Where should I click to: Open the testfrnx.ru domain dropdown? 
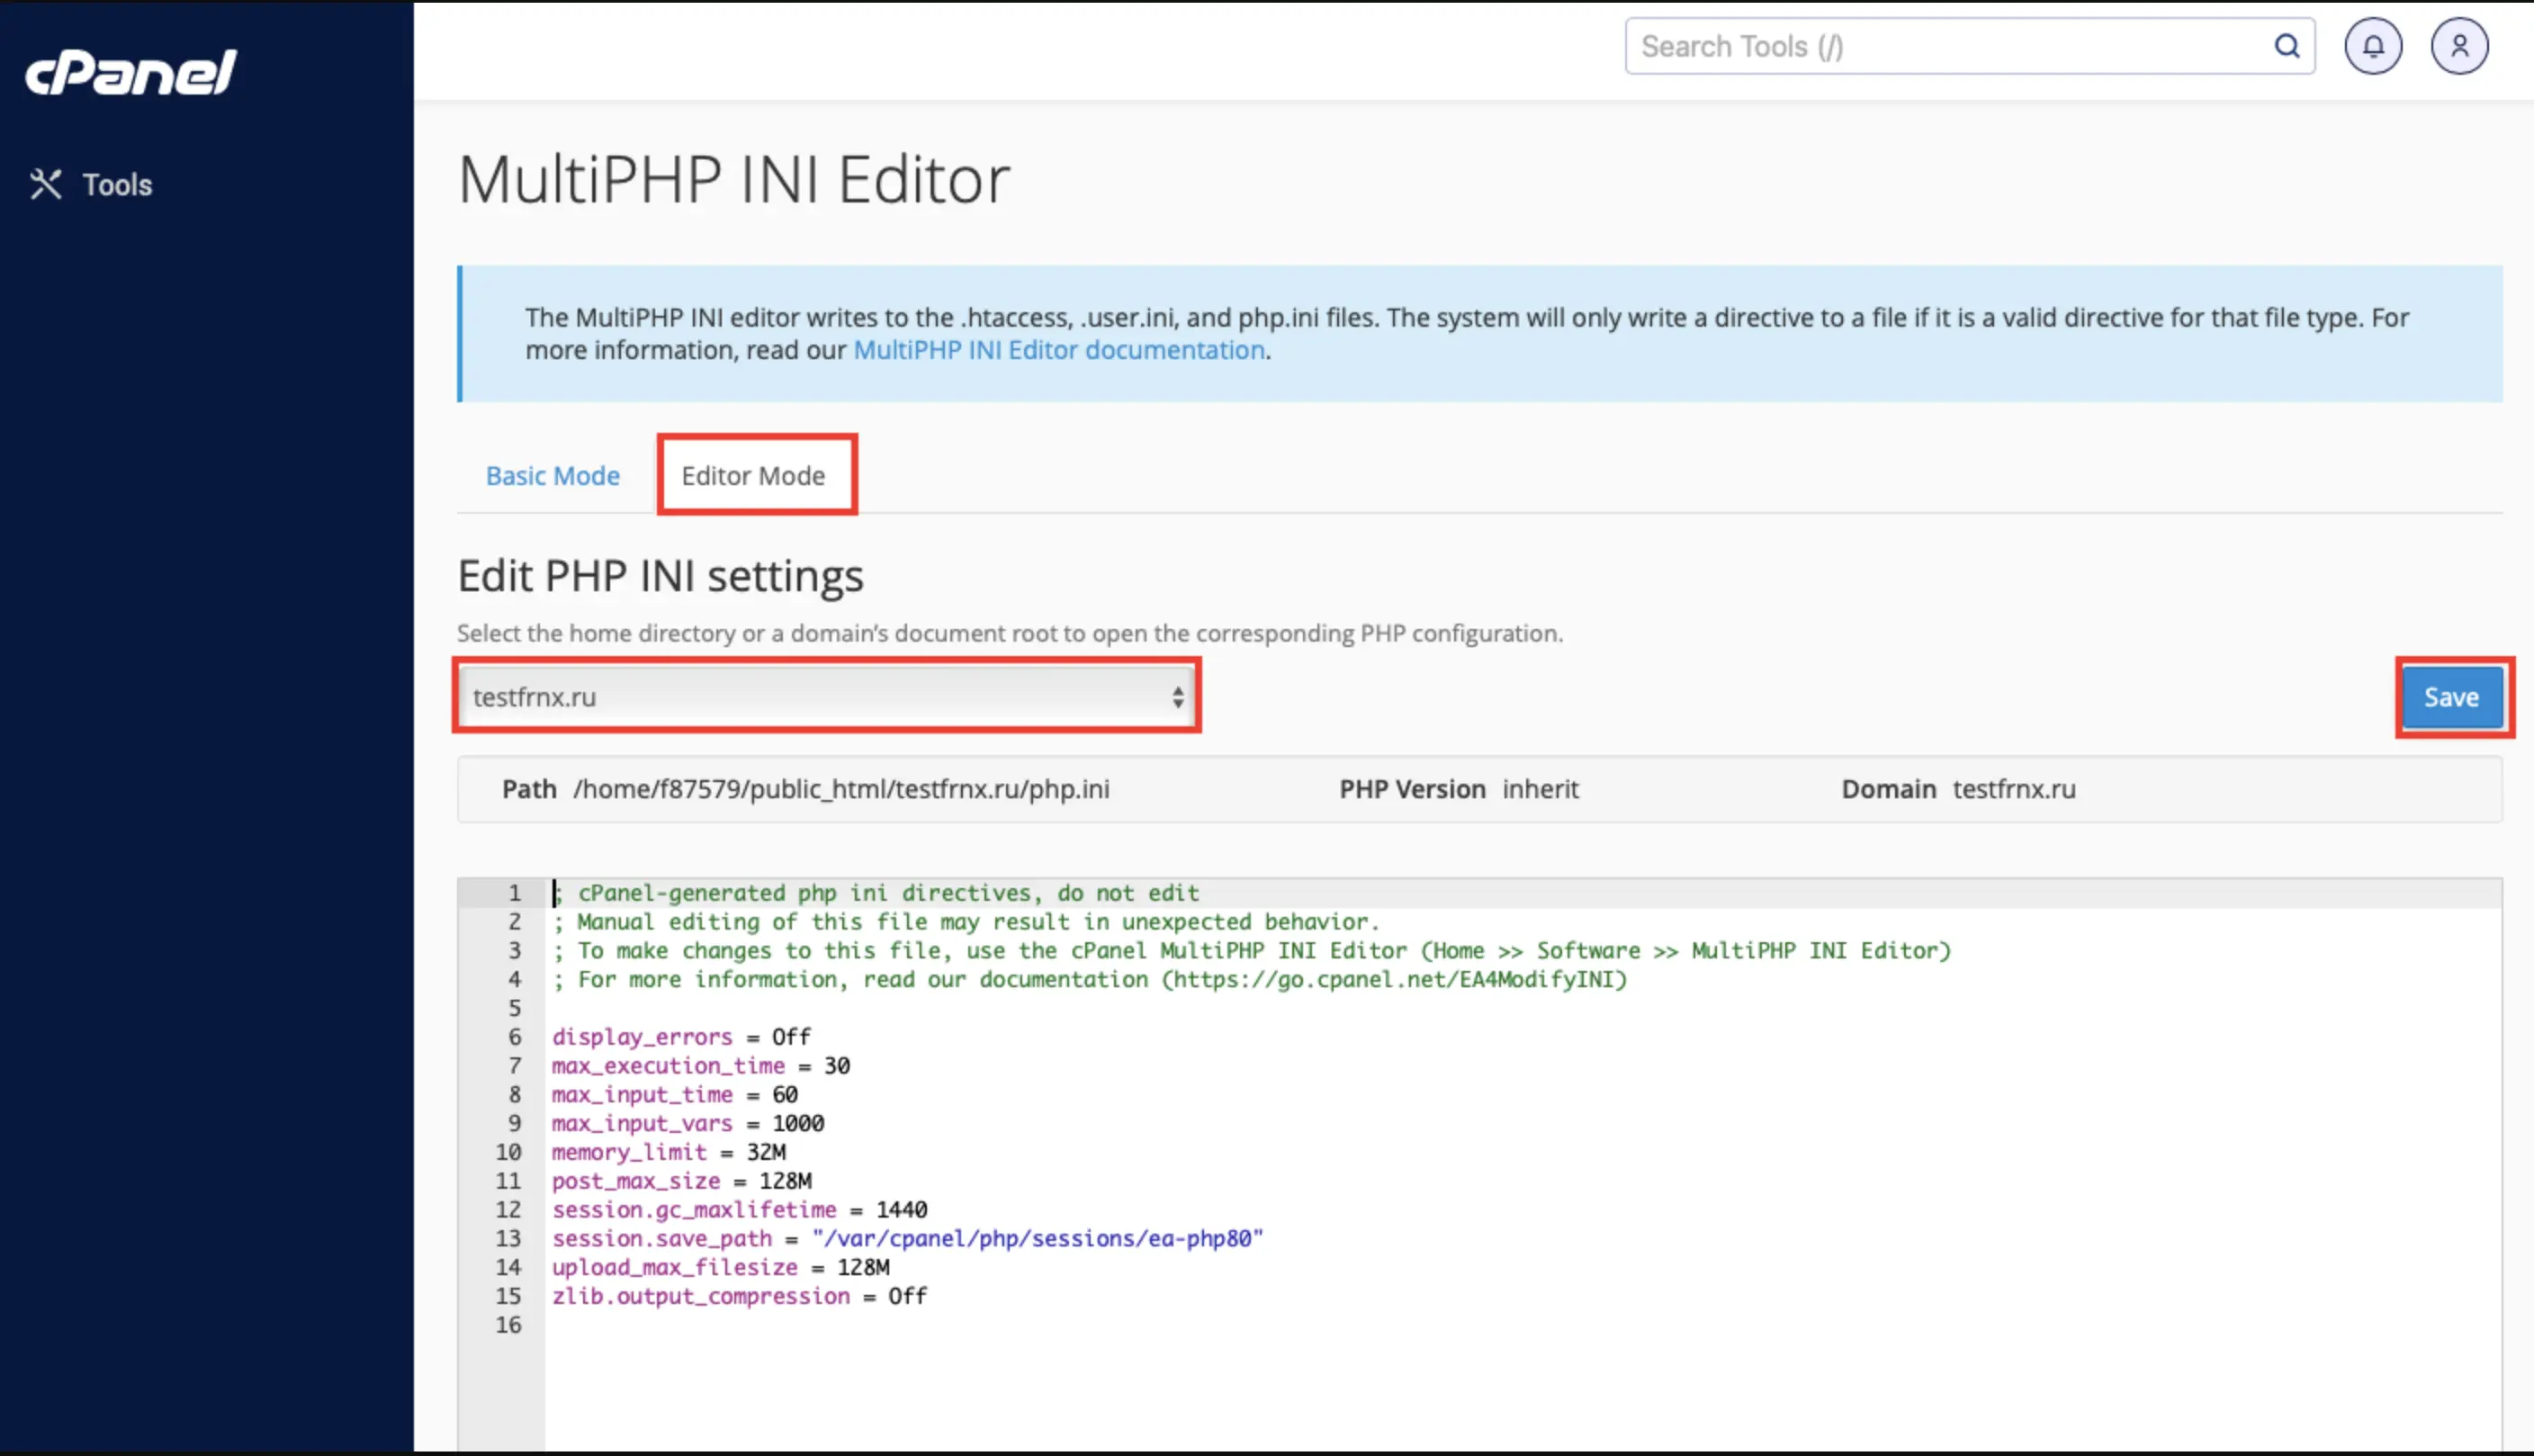tap(827, 697)
